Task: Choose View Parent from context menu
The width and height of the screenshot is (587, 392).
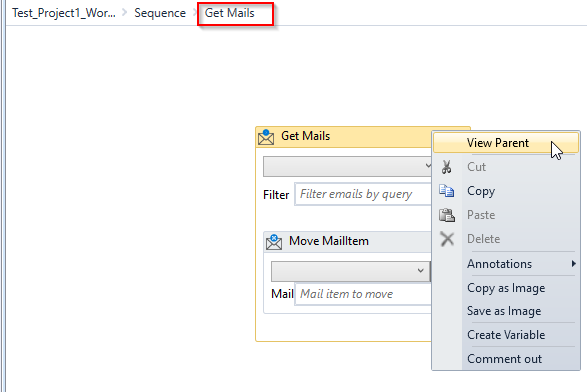Action: pos(506,143)
